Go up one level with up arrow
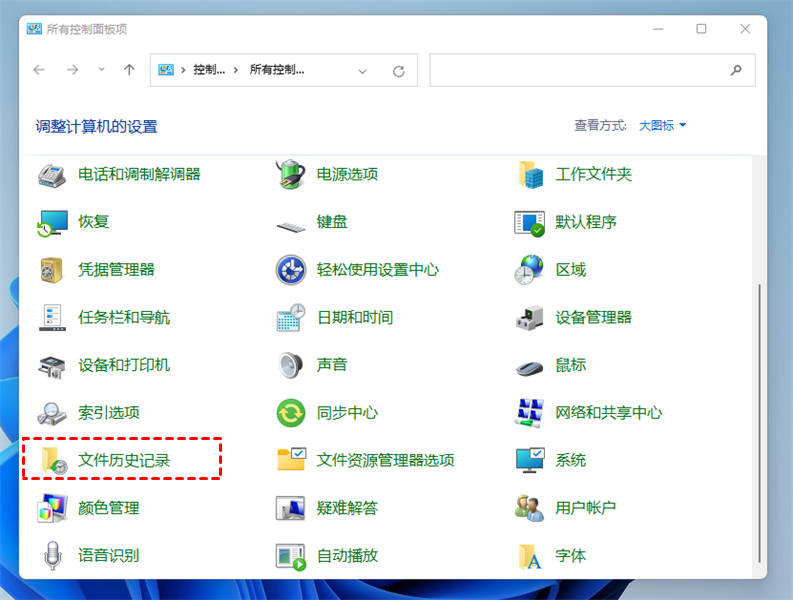 click(129, 69)
